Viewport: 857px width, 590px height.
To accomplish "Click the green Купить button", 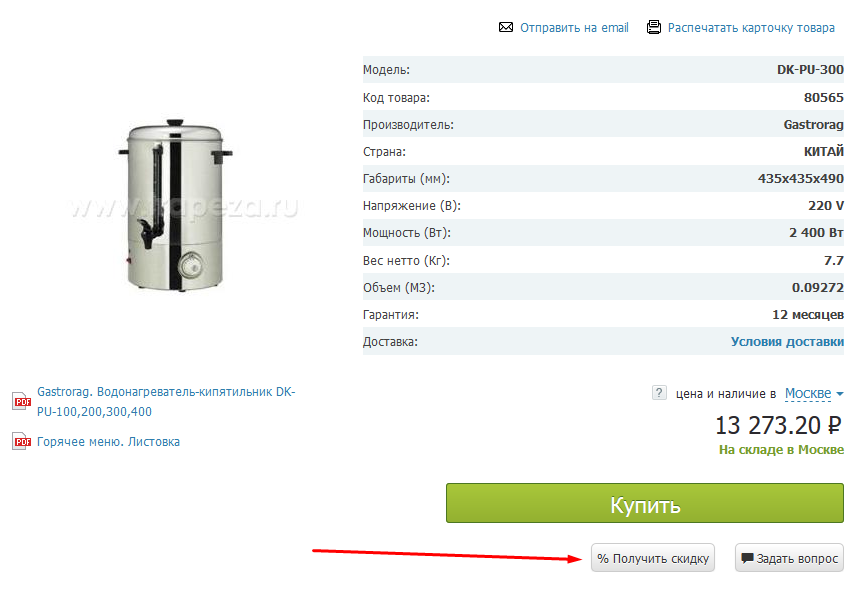I will point(645,503).
